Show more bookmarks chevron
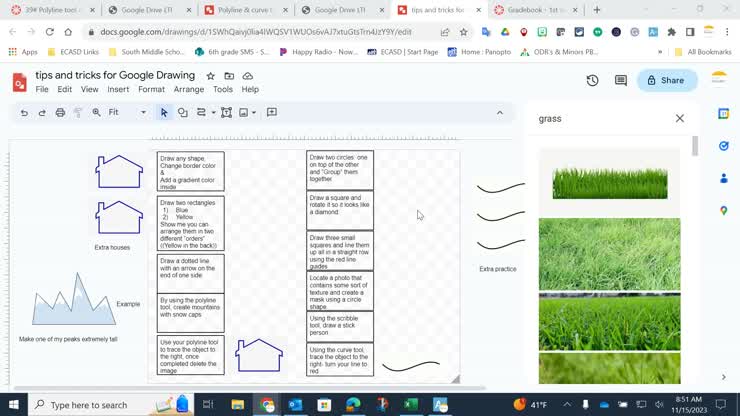The image size is (740, 416). (x=660, y=52)
